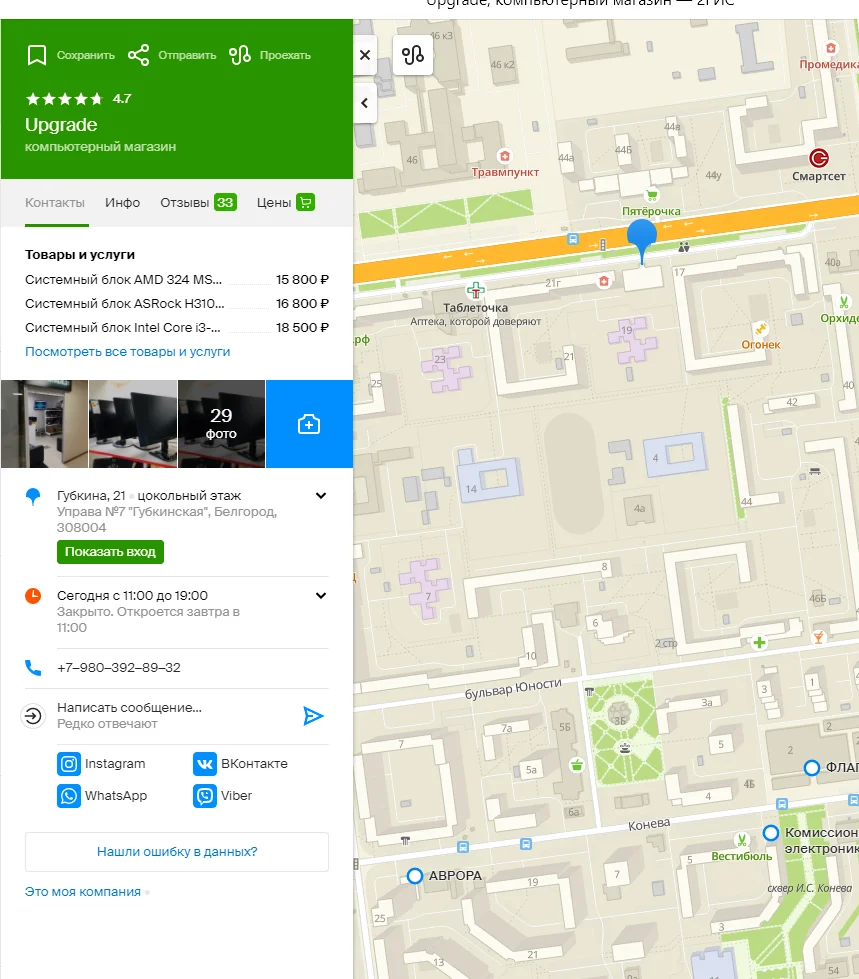The image size is (859, 979).
Task: Click the Показать вход button
Action: click(x=110, y=552)
